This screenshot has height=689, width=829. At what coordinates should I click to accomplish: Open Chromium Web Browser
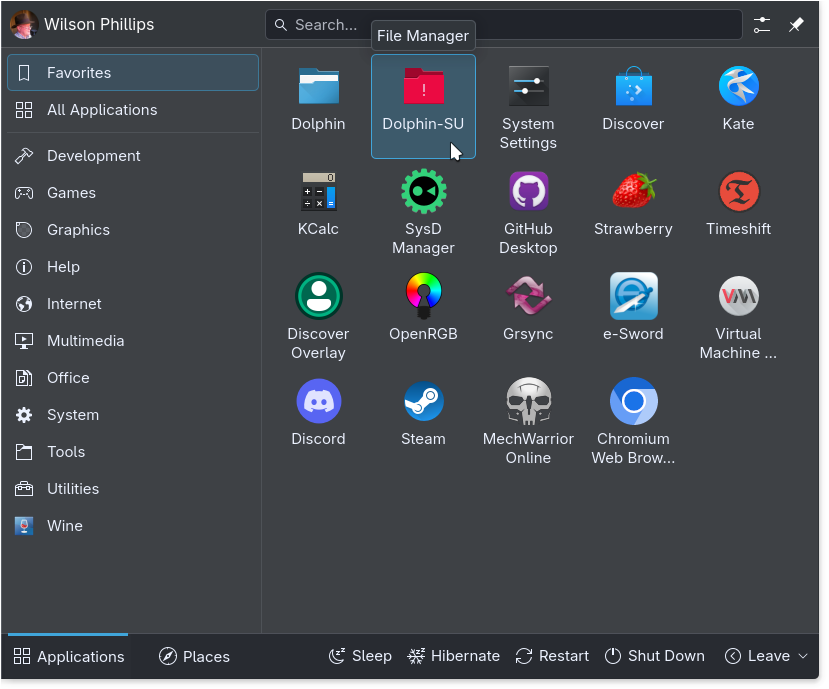(633, 422)
